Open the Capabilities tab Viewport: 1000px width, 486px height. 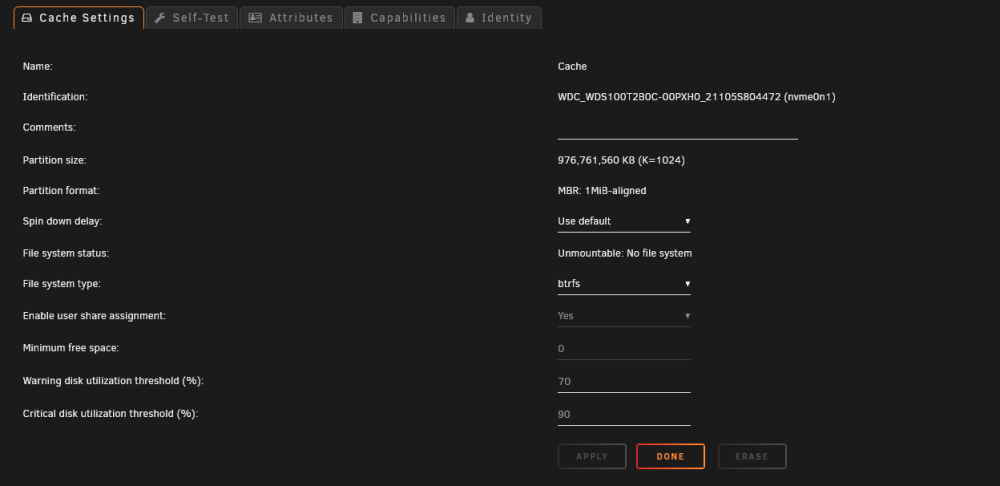pyautogui.click(x=400, y=18)
